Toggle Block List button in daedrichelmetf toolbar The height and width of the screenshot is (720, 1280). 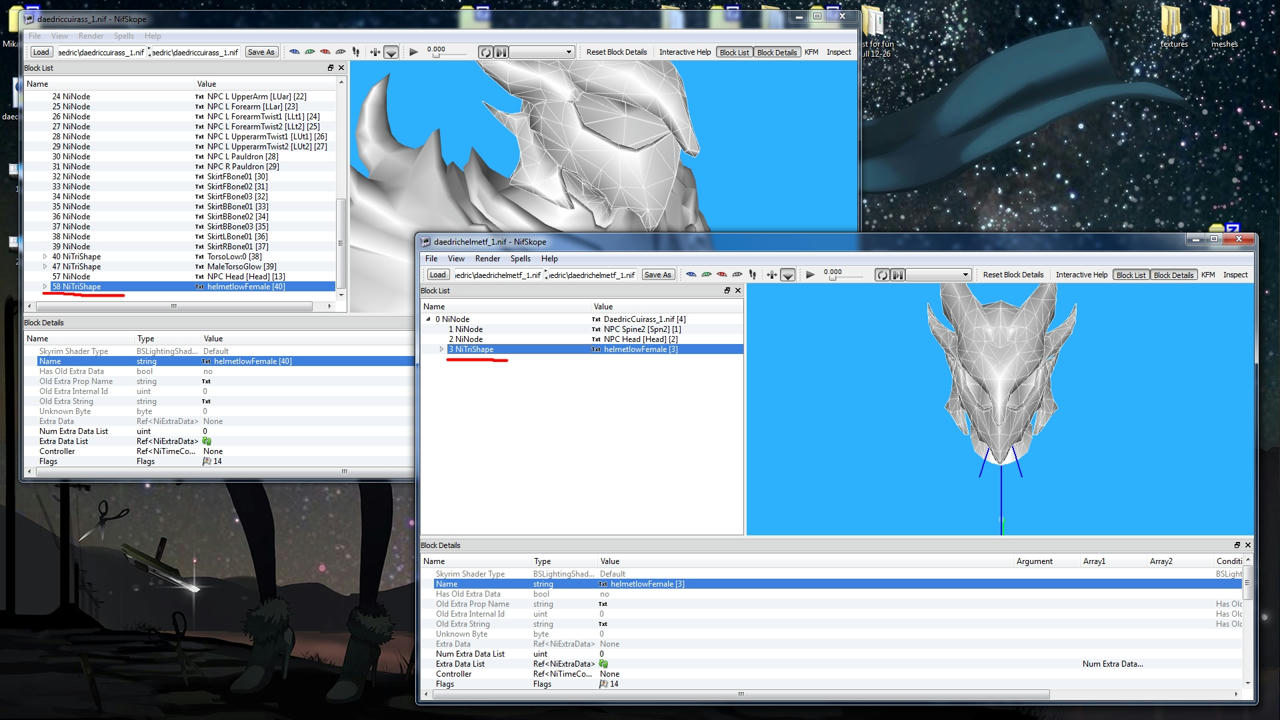tap(1131, 275)
